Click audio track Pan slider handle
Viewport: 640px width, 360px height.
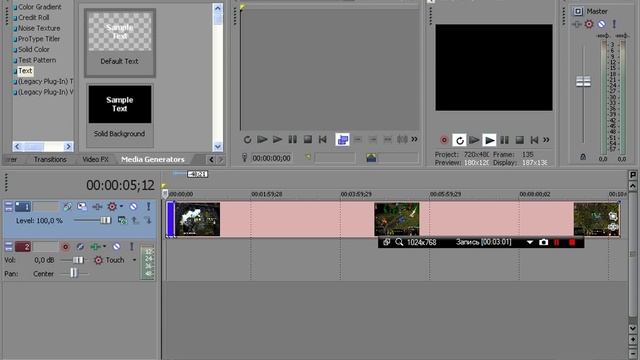coord(73,273)
